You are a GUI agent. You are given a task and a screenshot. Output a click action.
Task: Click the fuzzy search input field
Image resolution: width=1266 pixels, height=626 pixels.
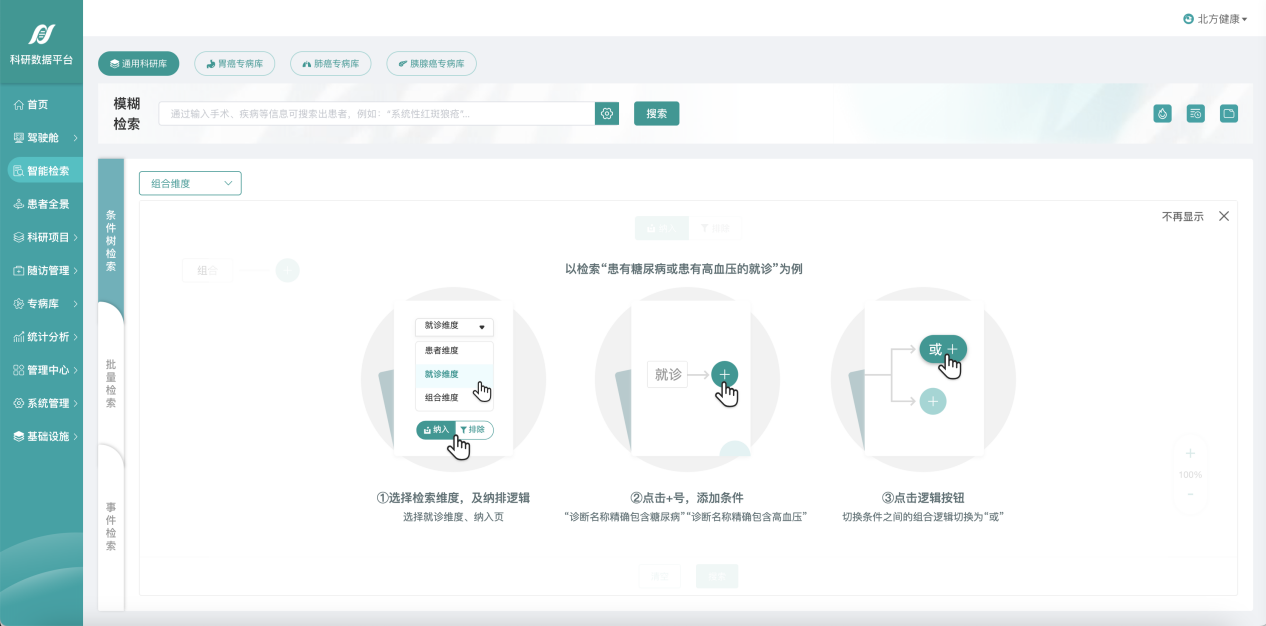coord(376,114)
